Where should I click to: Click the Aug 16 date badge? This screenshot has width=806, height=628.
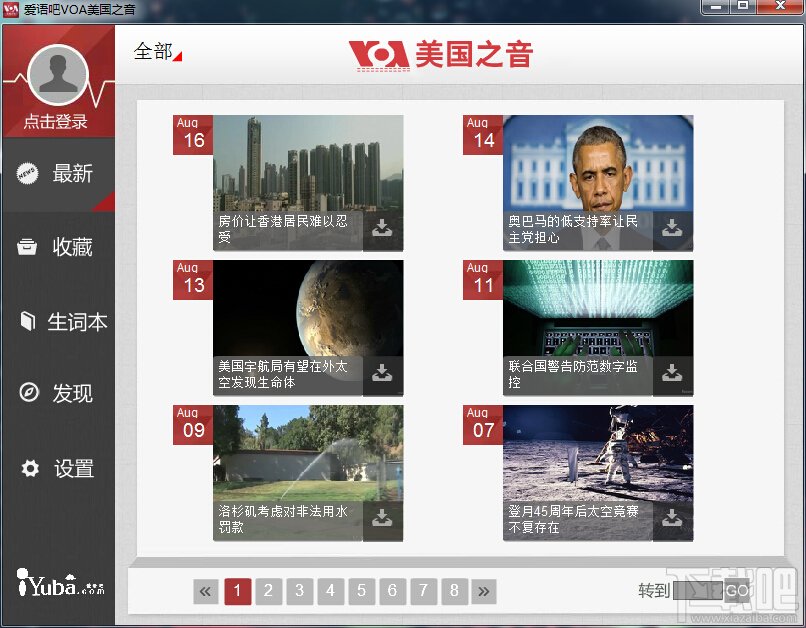[x=193, y=135]
